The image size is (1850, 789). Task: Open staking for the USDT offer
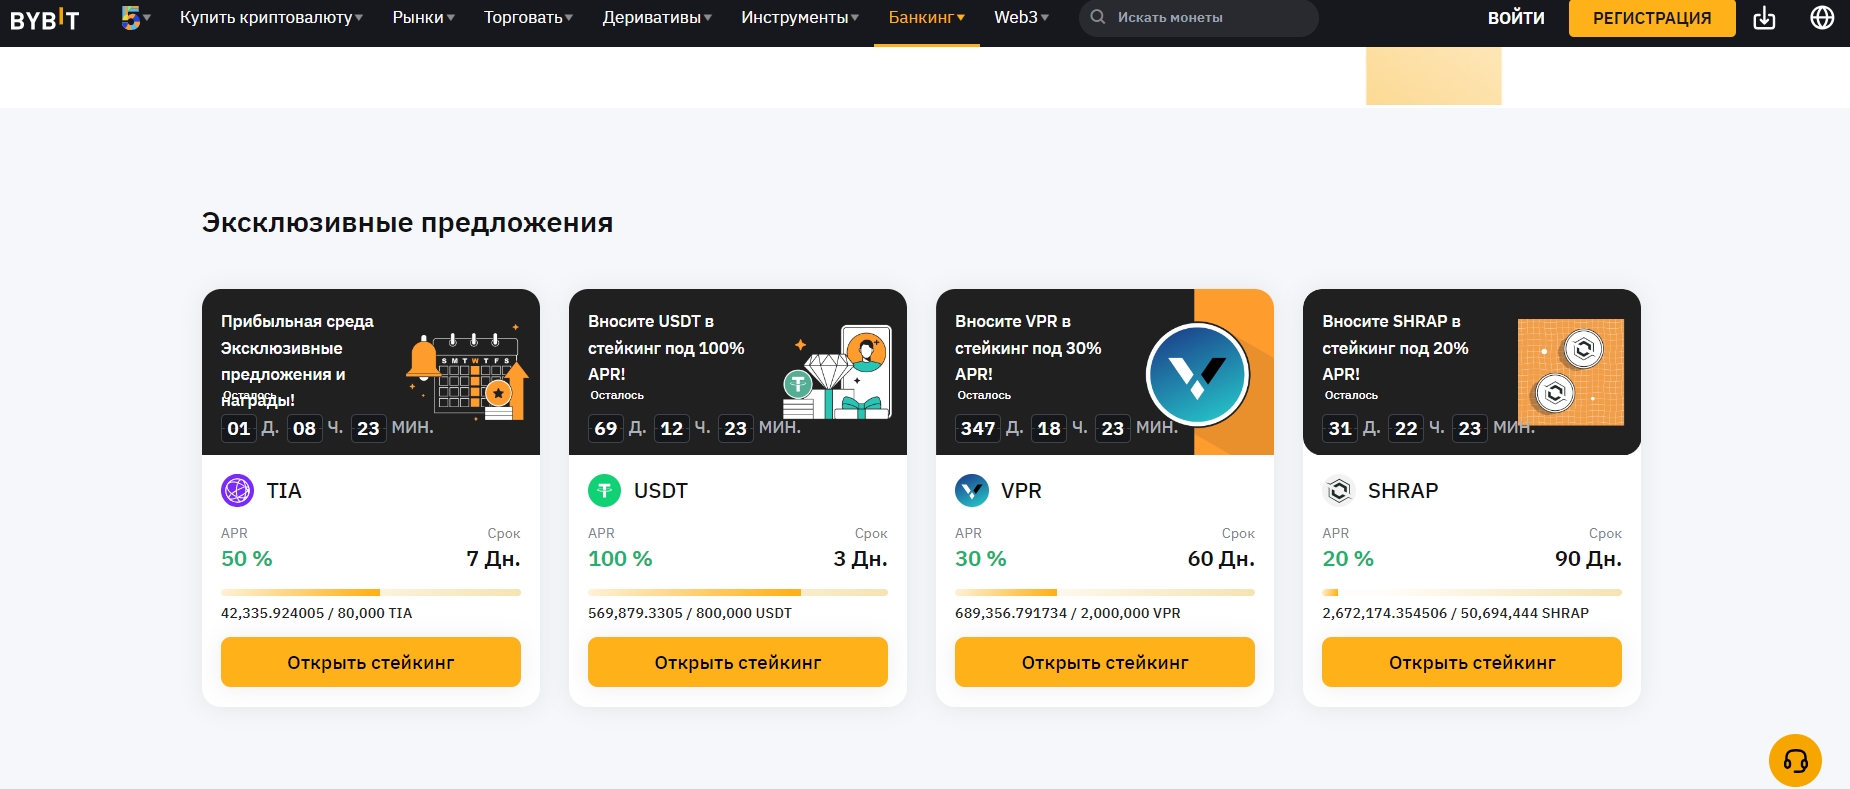point(738,662)
